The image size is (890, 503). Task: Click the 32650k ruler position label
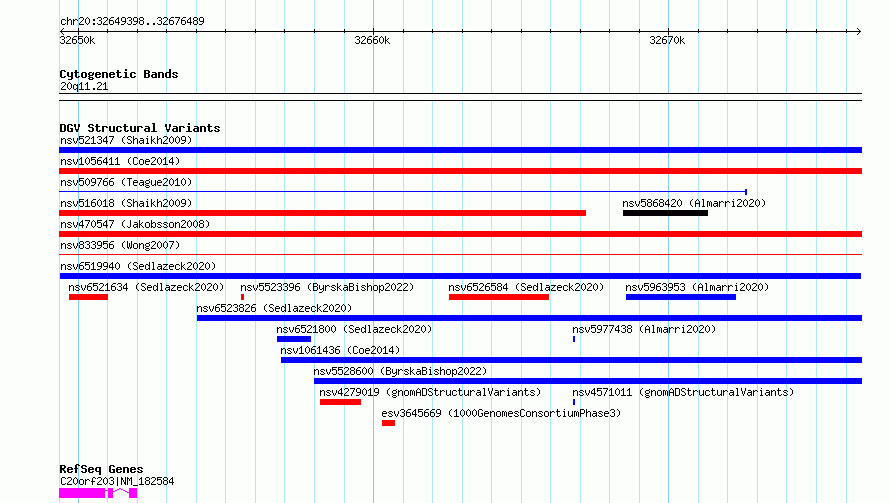click(77, 40)
